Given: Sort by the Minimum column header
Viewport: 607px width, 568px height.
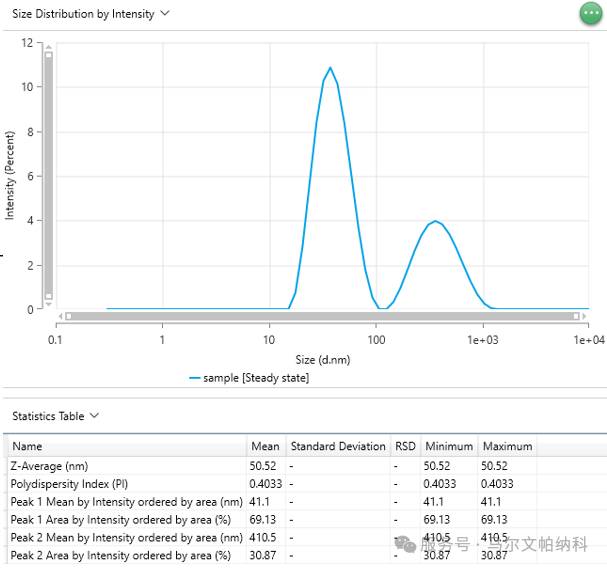Looking at the screenshot, I should coord(449,446).
